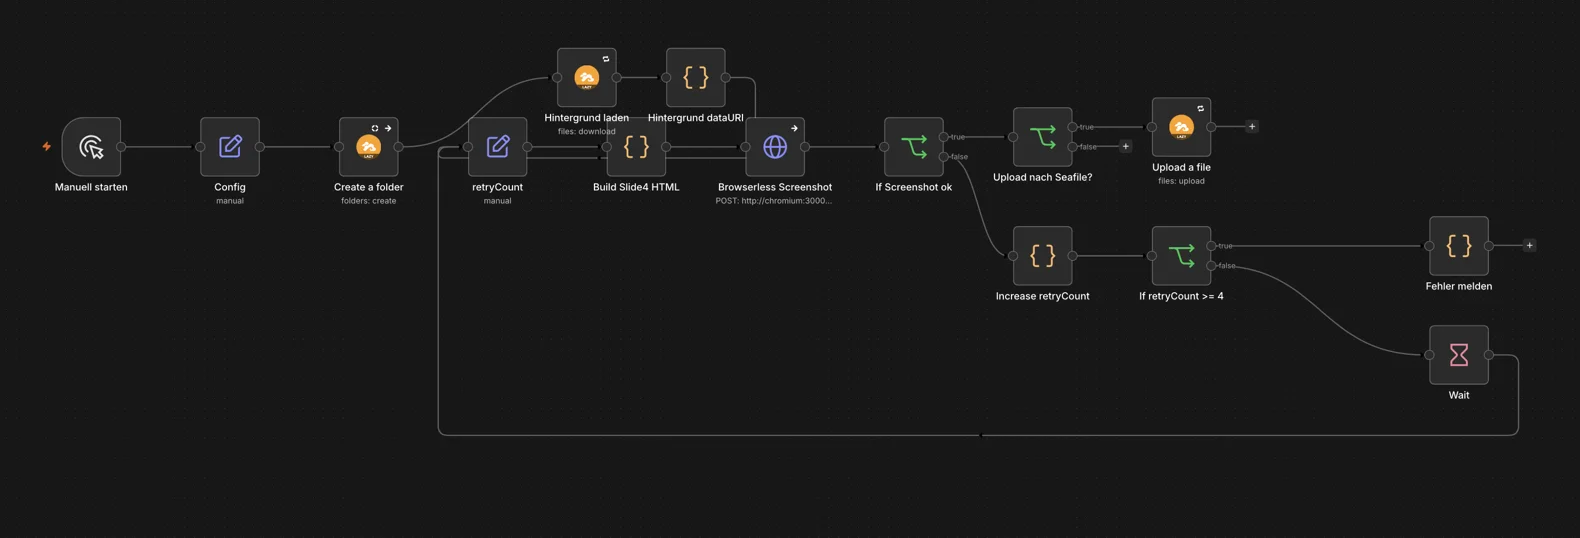Select the Wait hourglass node

click(1459, 355)
